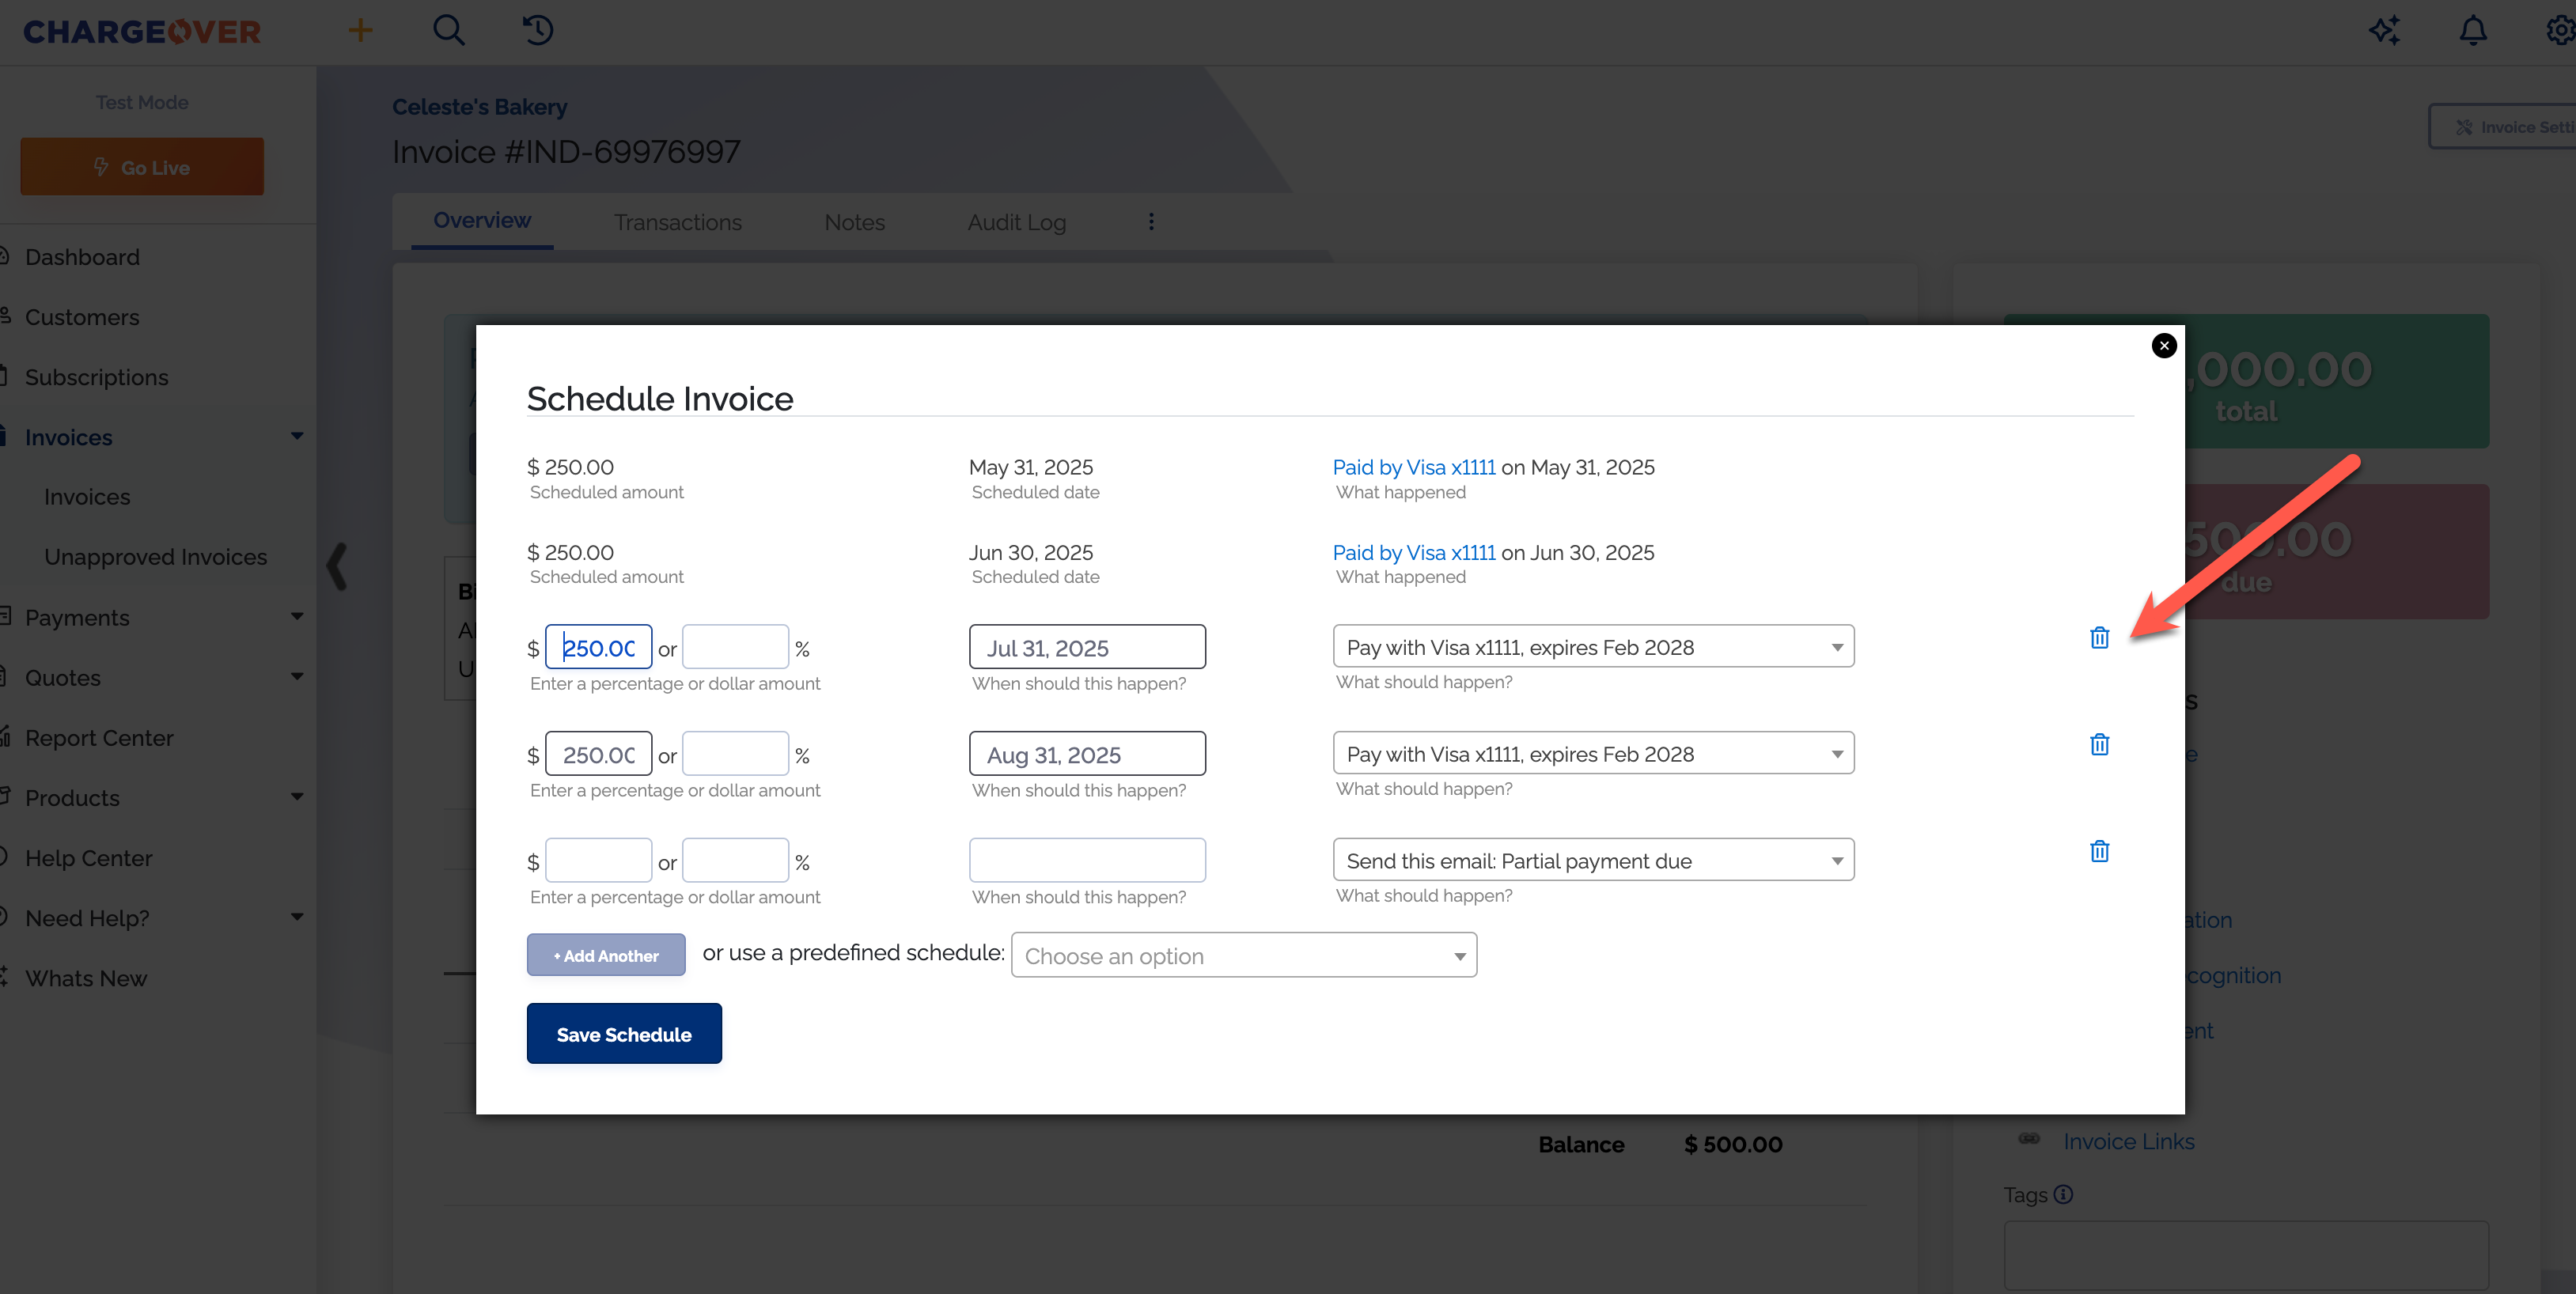Click the Save Schedule button
The image size is (2576, 1294).
[x=624, y=1034]
